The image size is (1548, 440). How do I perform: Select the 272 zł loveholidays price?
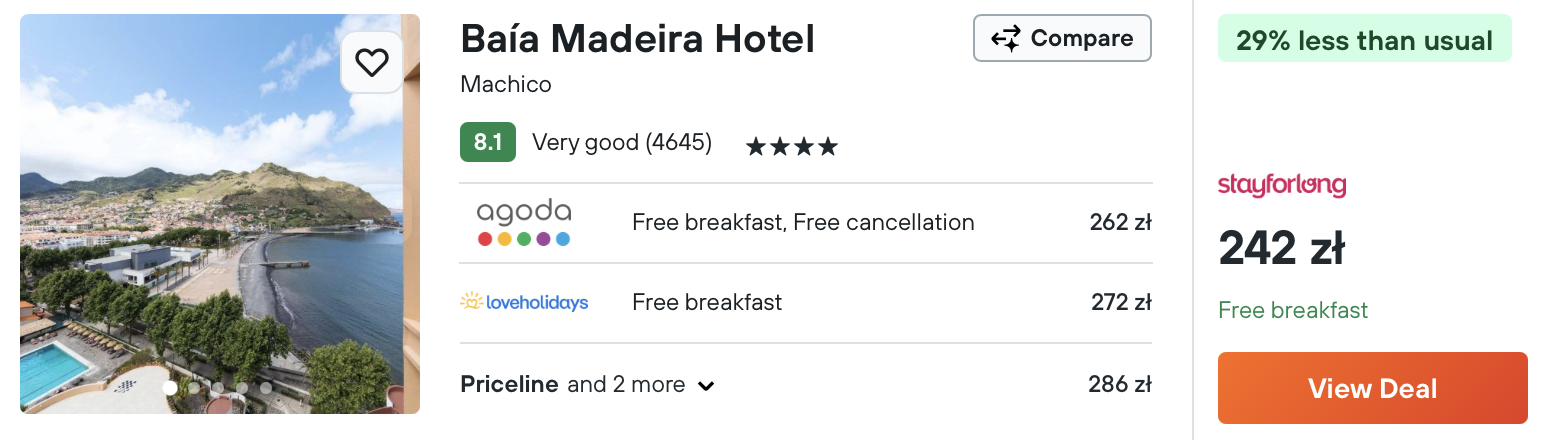pyautogui.click(x=1121, y=302)
